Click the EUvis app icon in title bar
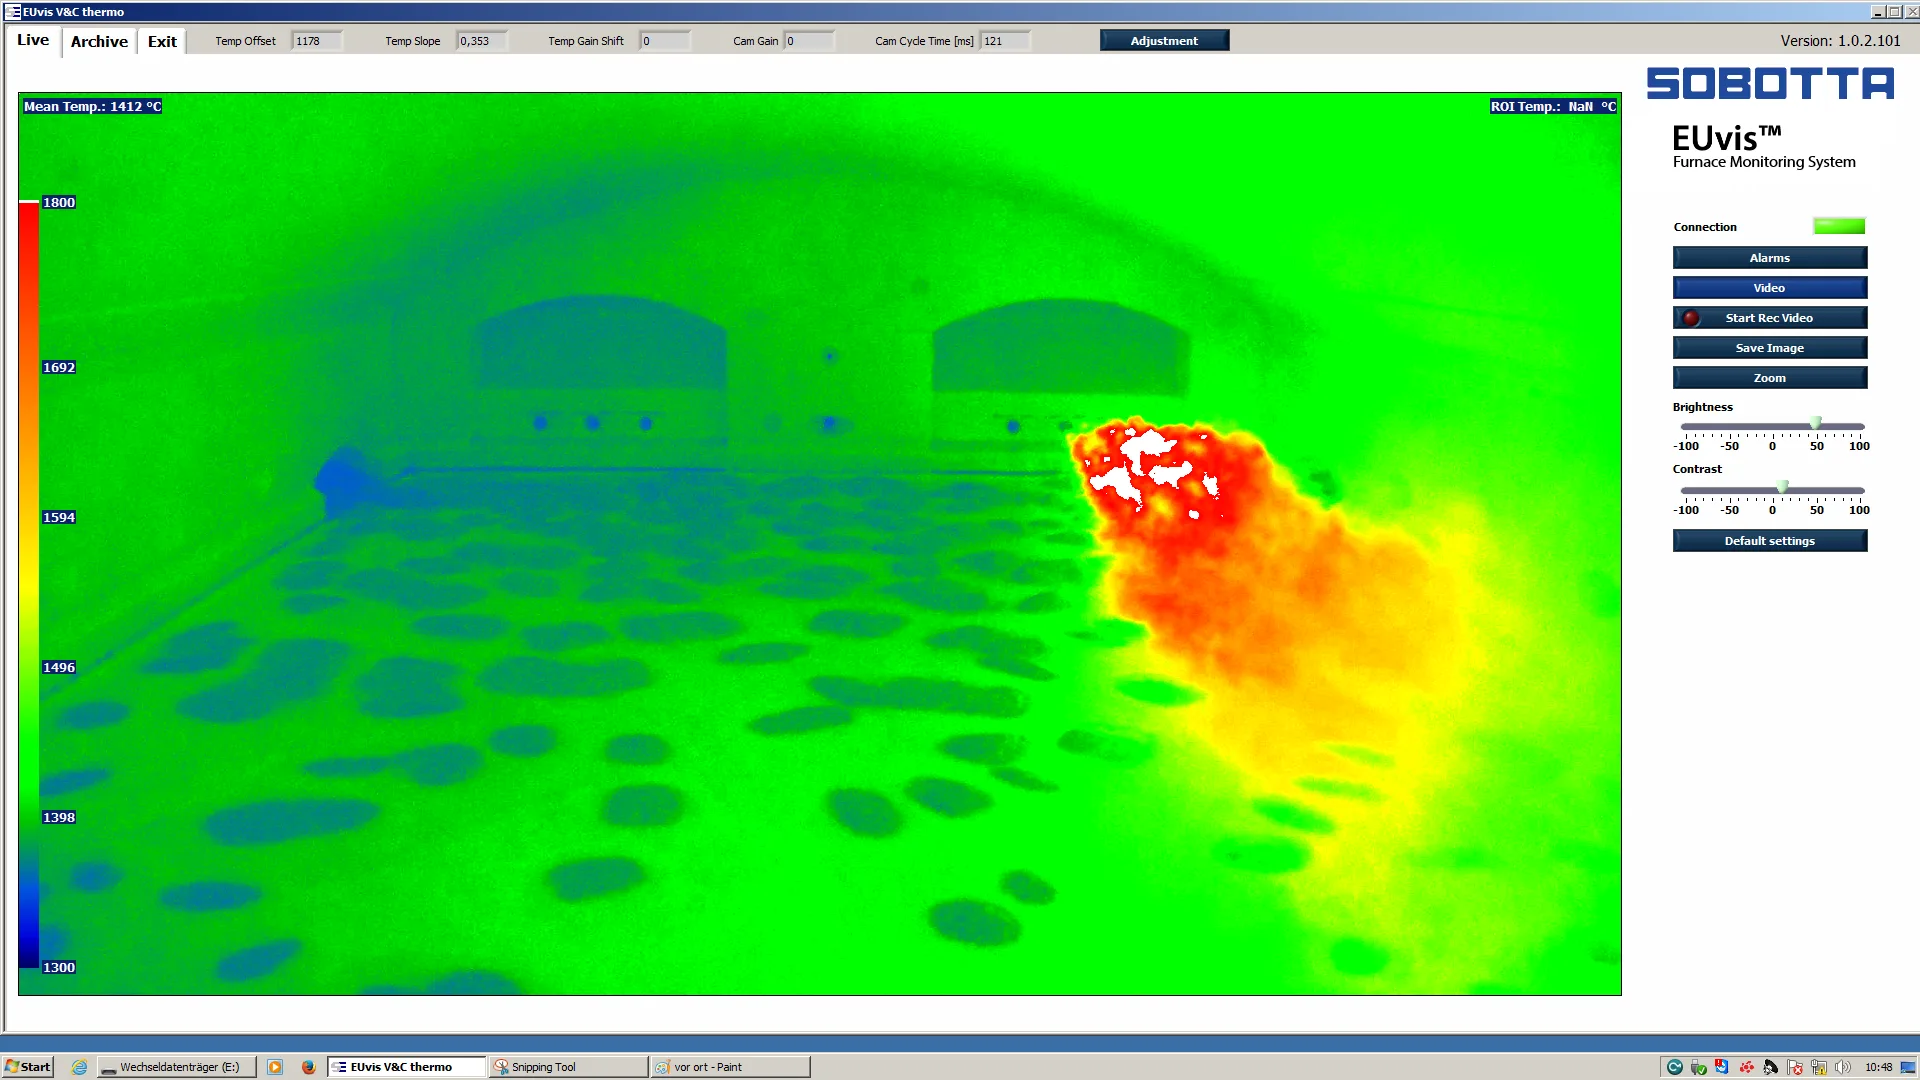The height and width of the screenshot is (1080, 1920). point(13,12)
